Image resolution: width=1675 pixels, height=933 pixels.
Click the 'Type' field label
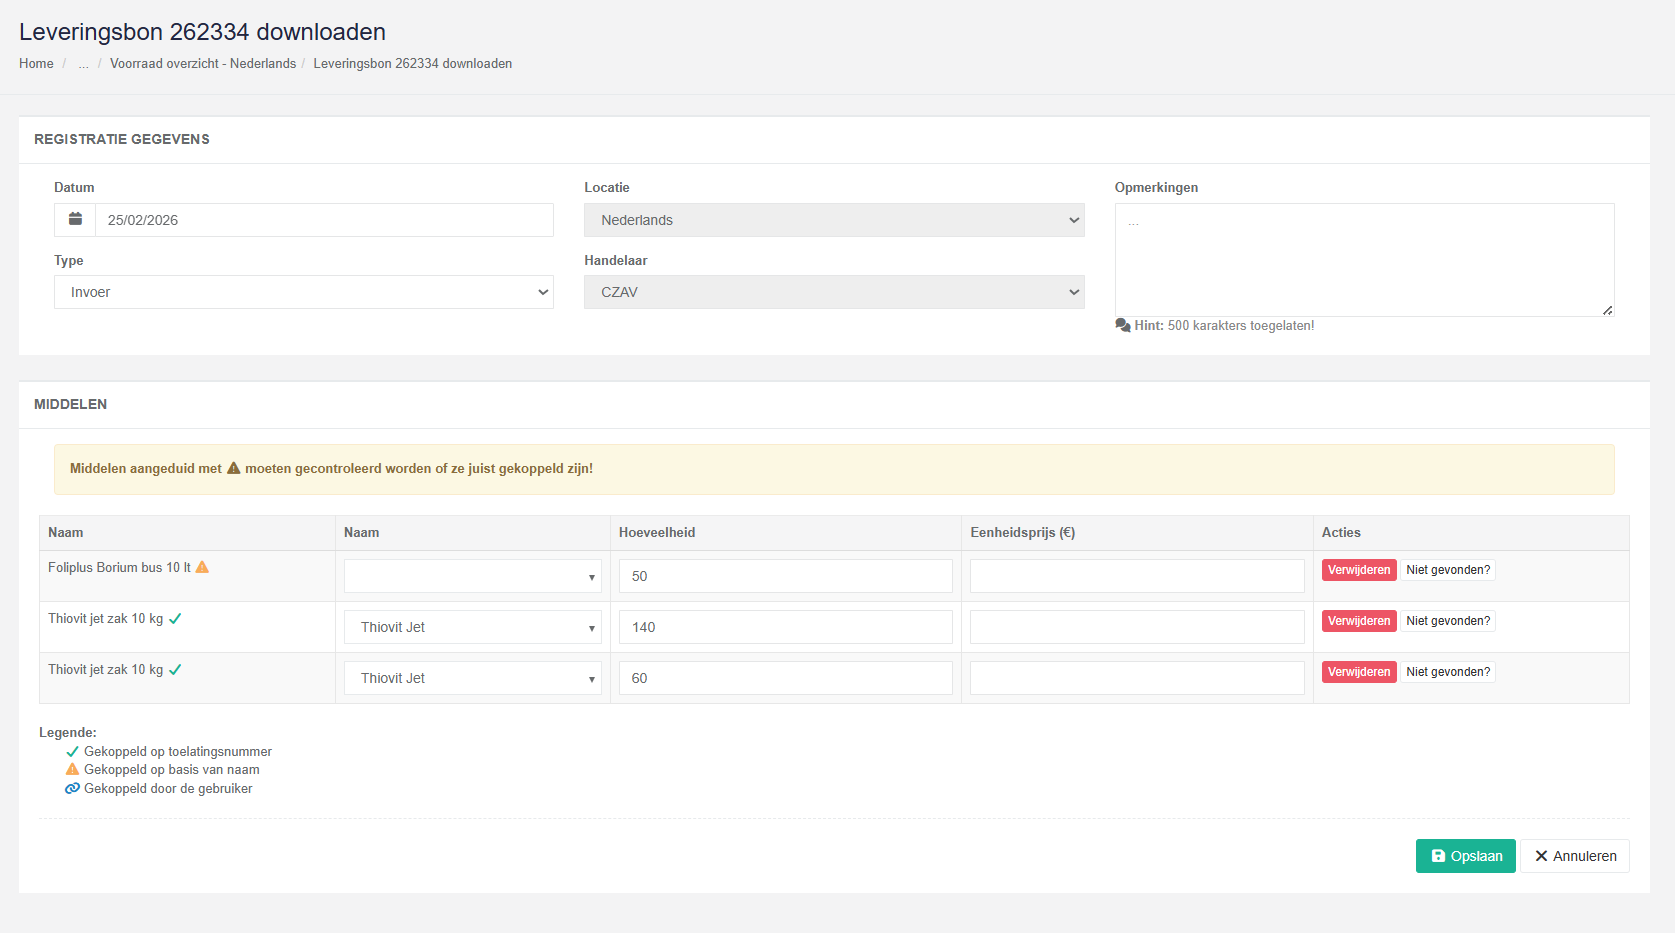pyautogui.click(x=69, y=260)
